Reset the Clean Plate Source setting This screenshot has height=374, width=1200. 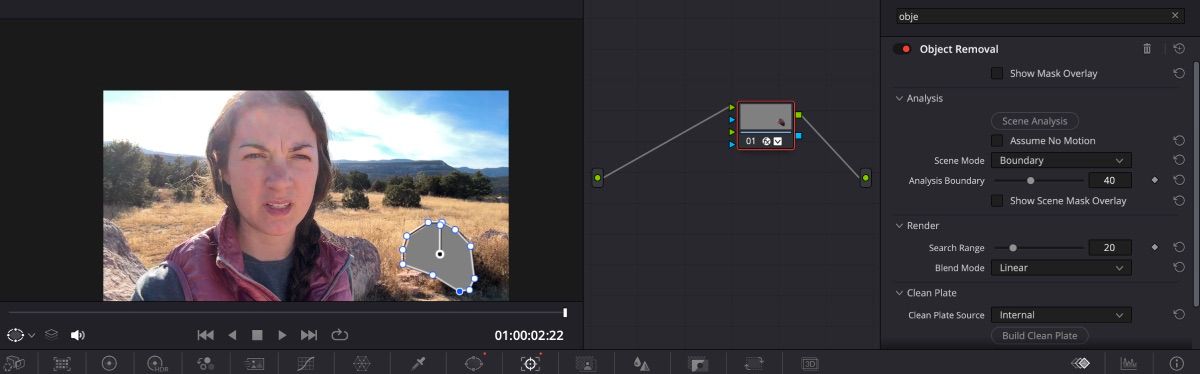1179,315
